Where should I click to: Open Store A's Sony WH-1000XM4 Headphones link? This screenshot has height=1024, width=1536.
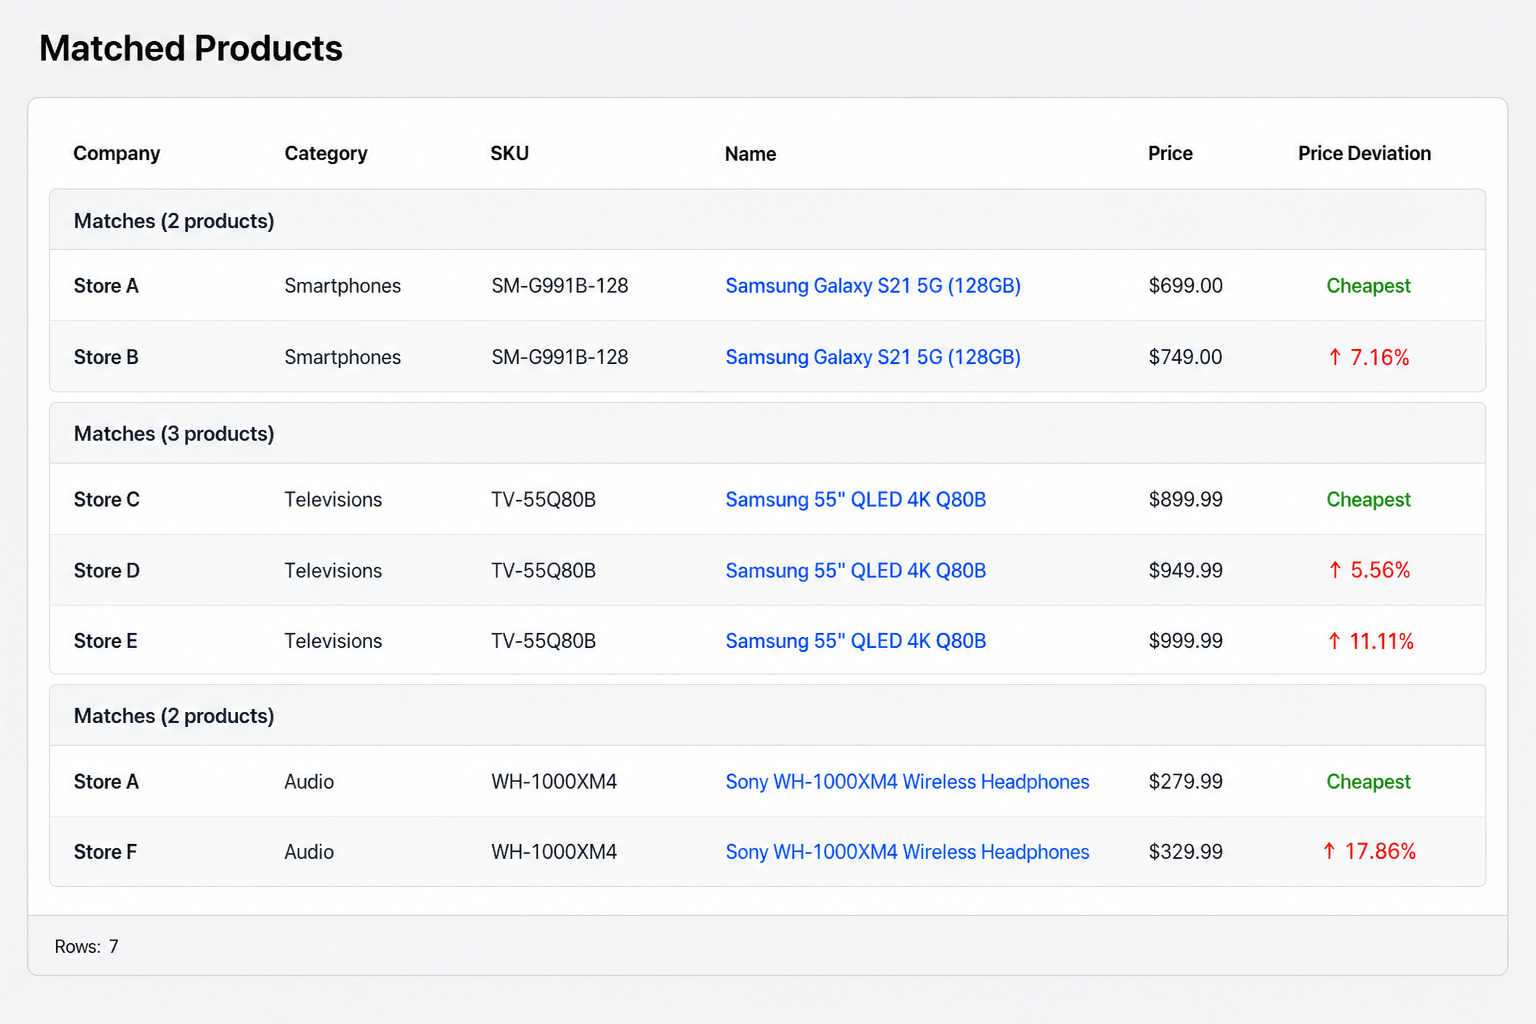click(907, 782)
